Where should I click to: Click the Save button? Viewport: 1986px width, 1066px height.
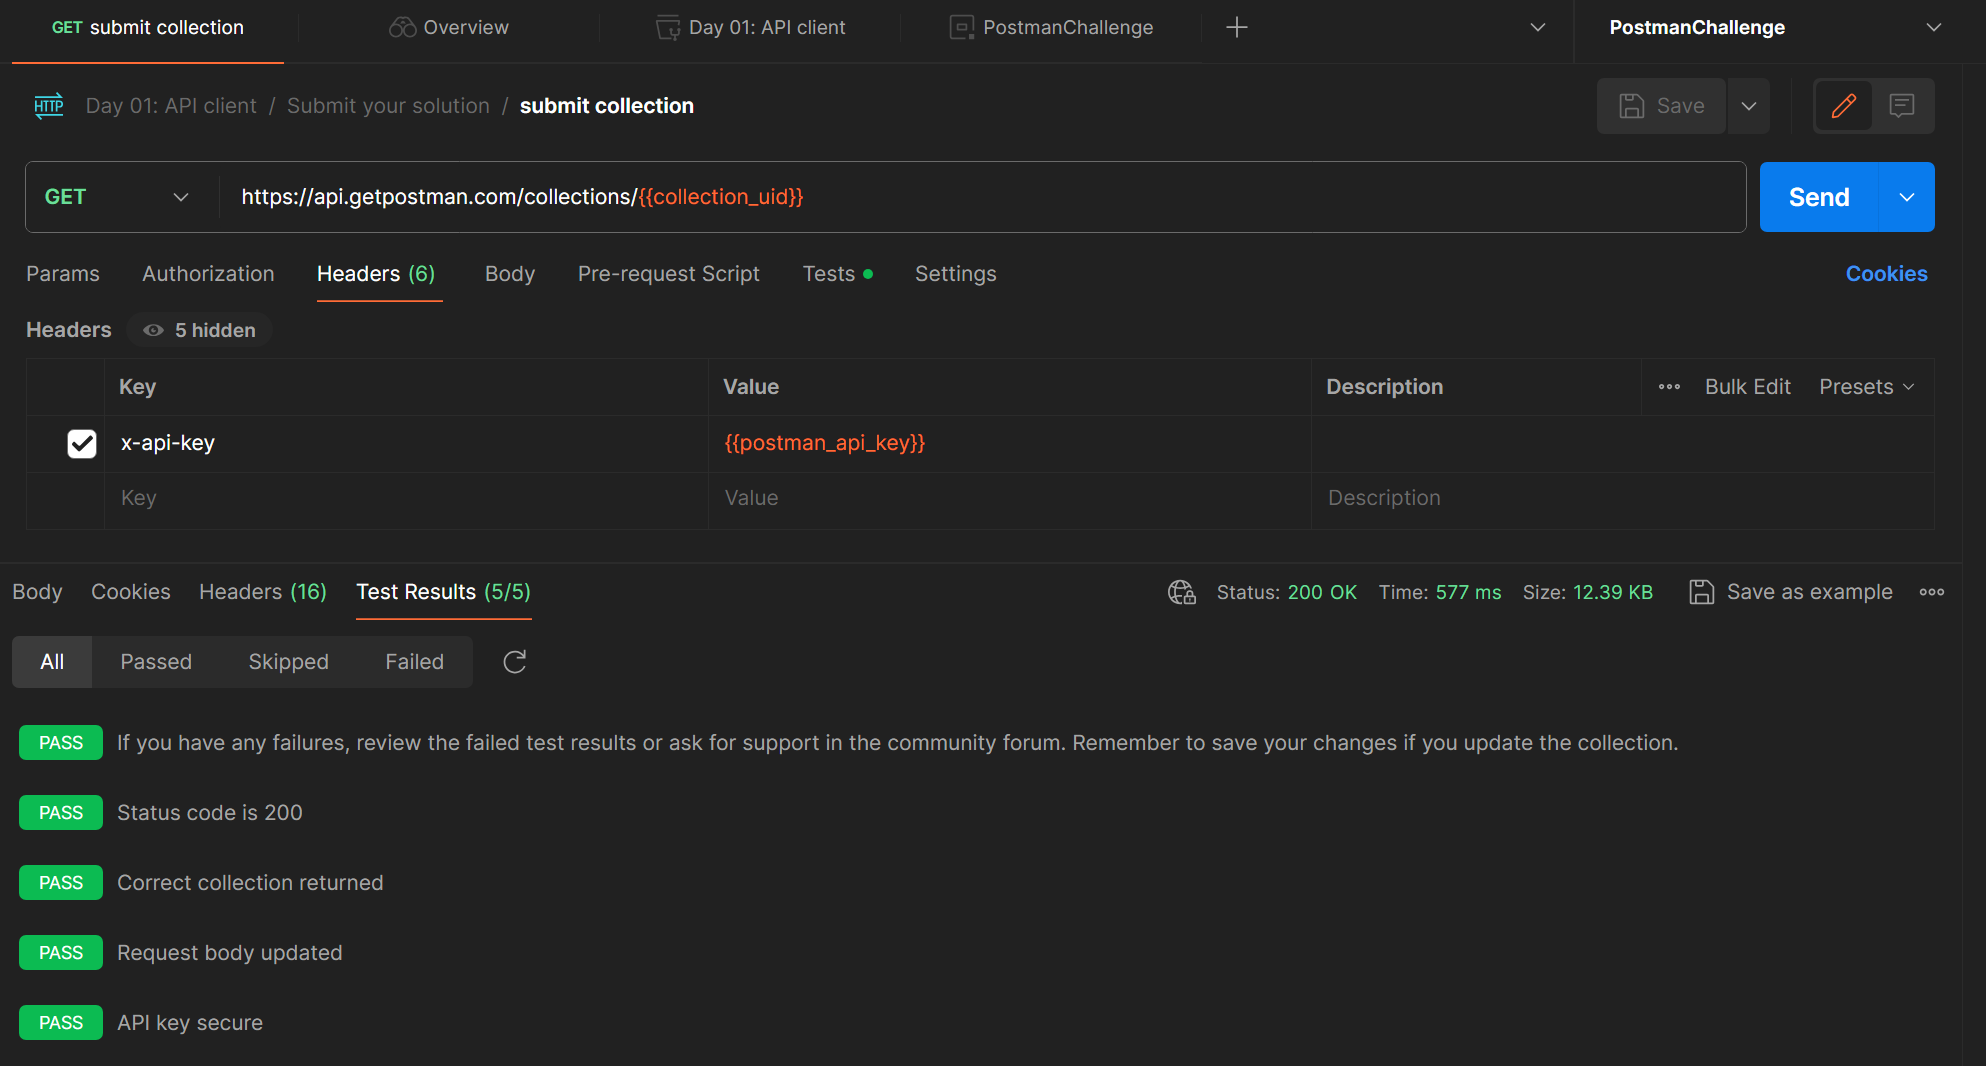(x=1661, y=106)
